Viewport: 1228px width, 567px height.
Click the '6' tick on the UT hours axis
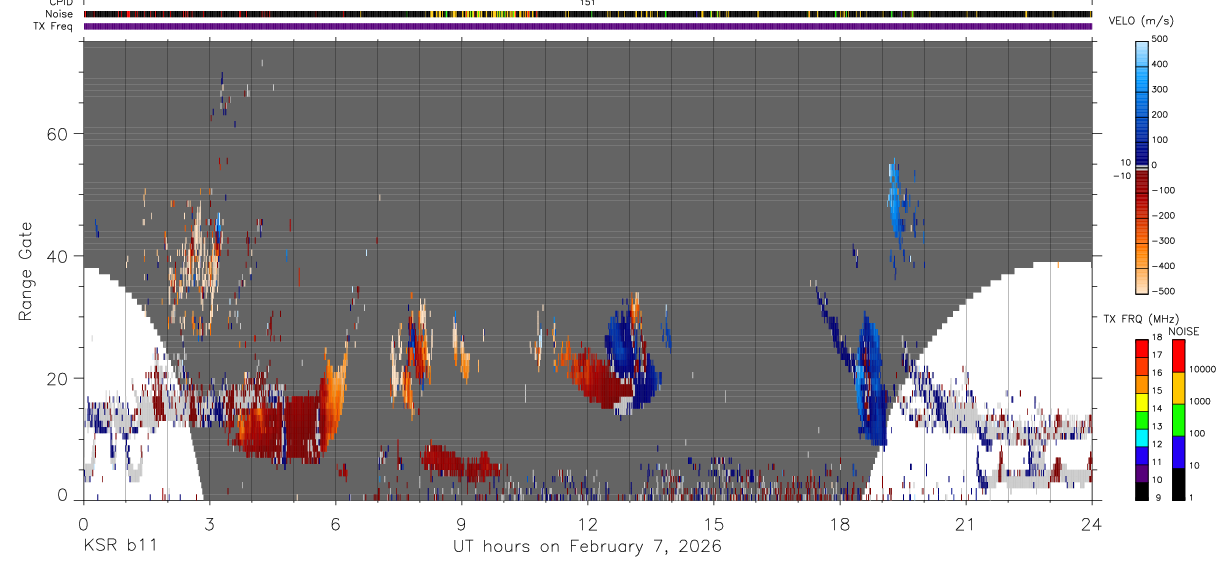(336, 524)
